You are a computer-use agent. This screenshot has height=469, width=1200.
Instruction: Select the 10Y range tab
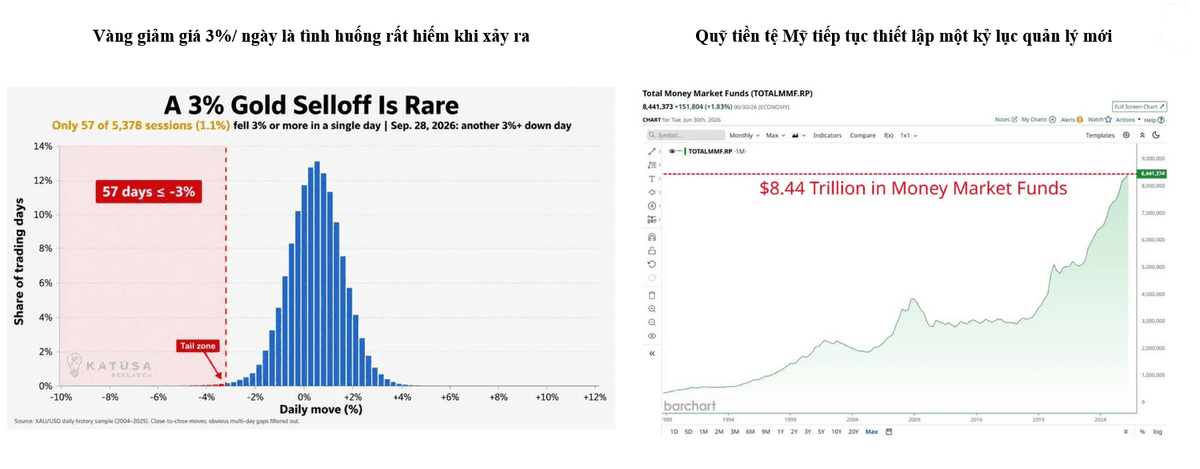click(x=837, y=432)
